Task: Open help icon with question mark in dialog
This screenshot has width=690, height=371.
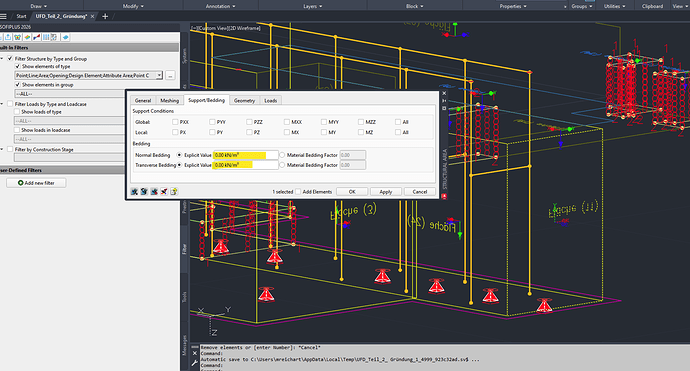Action: (174, 191)
